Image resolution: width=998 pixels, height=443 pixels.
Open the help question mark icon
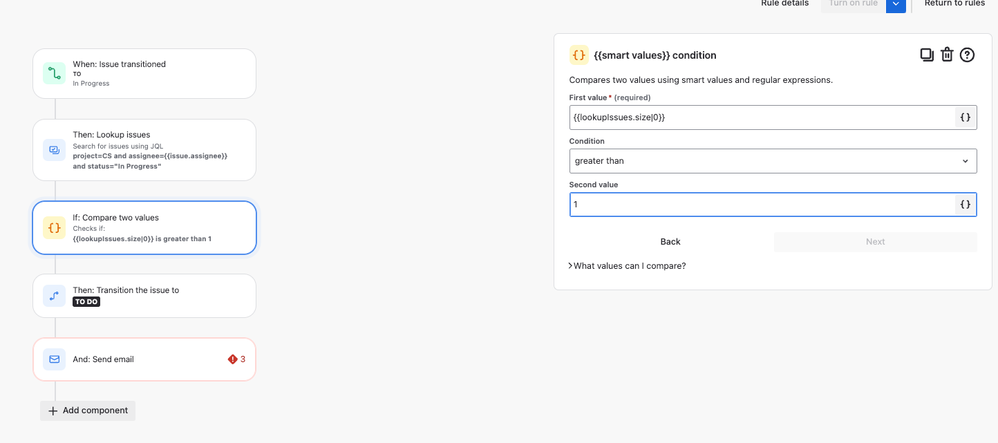tap(967, 55)
